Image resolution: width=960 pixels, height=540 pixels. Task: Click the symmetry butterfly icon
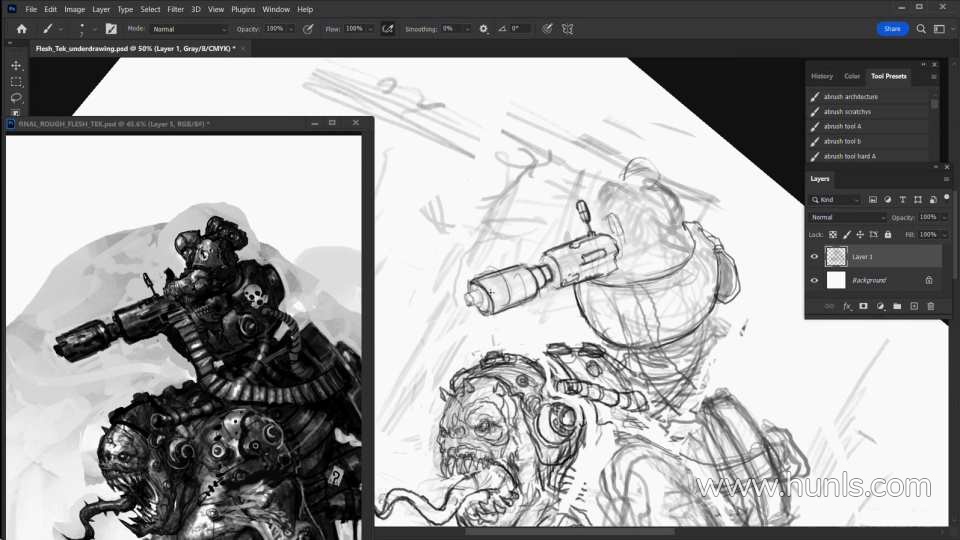tap(568, 29)
